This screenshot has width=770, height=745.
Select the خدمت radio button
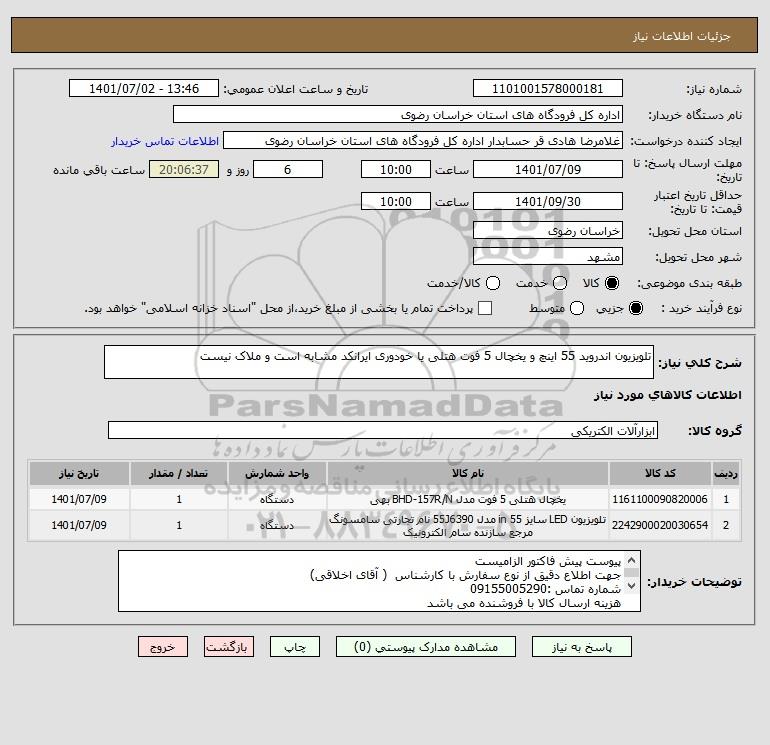pos(560,283)
